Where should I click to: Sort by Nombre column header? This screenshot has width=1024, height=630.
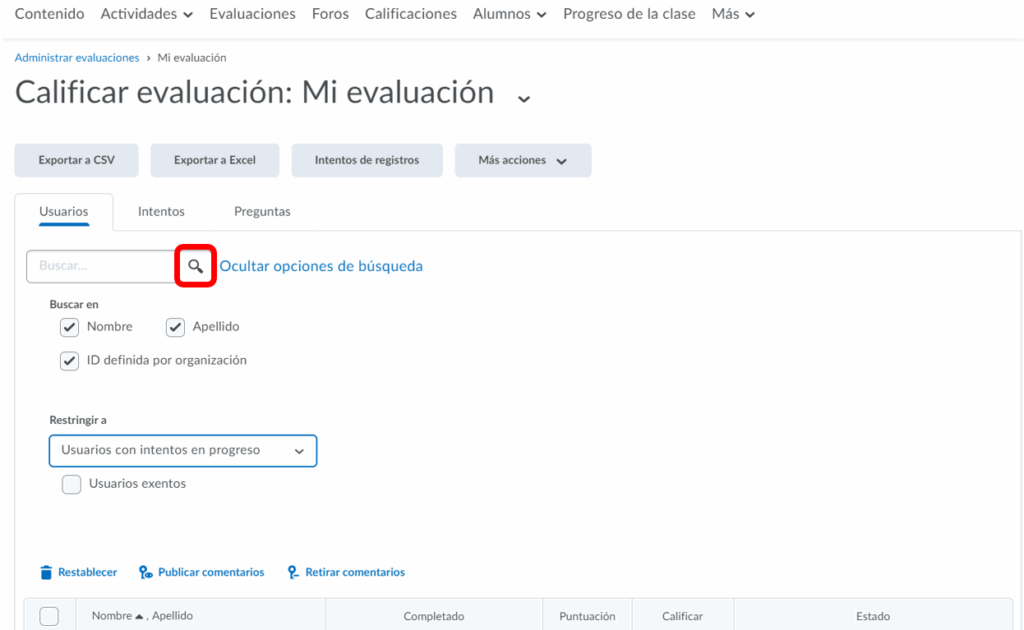click(111, 616)
